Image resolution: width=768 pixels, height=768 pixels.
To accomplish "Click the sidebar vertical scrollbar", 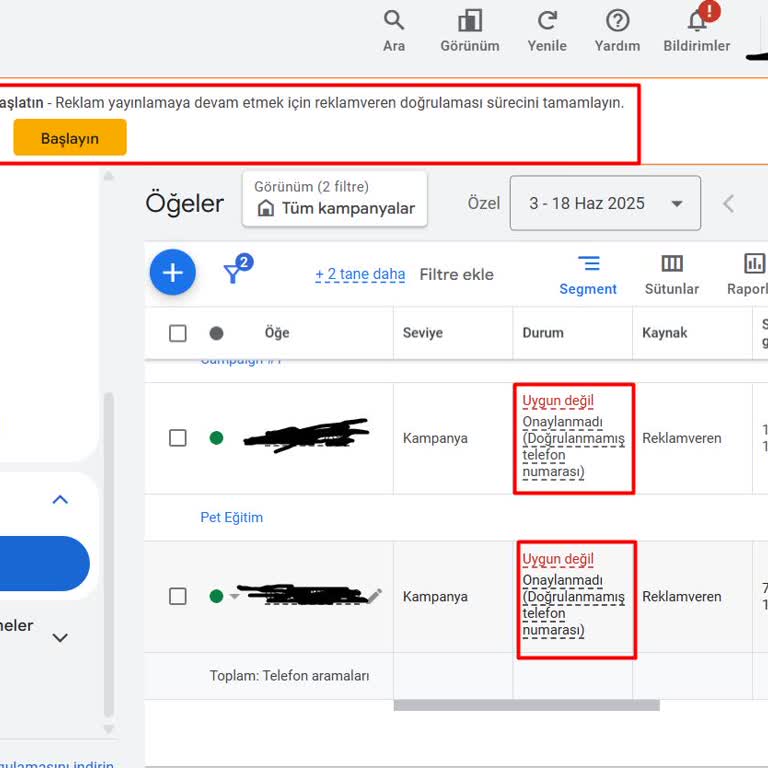I will (109, 554).
